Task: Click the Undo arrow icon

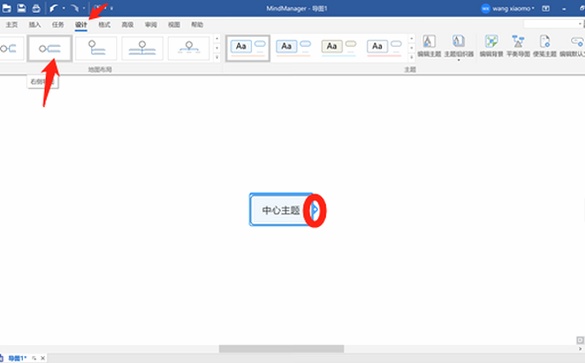Action: click(53, 8)
